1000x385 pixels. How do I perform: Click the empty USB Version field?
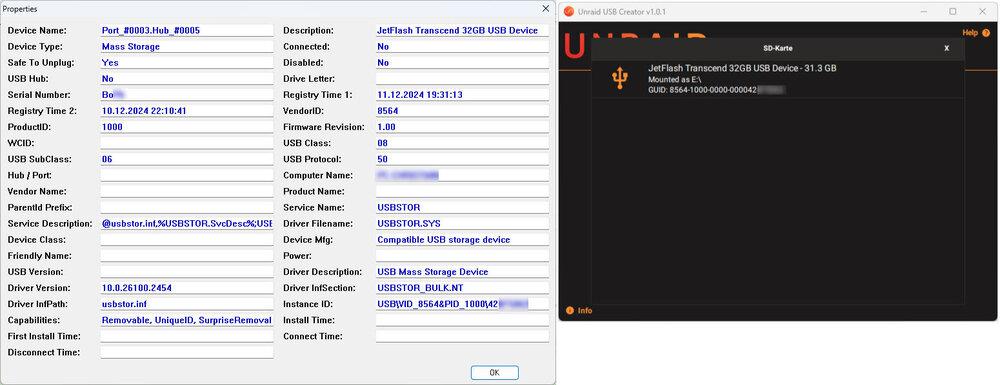point(187,272)
